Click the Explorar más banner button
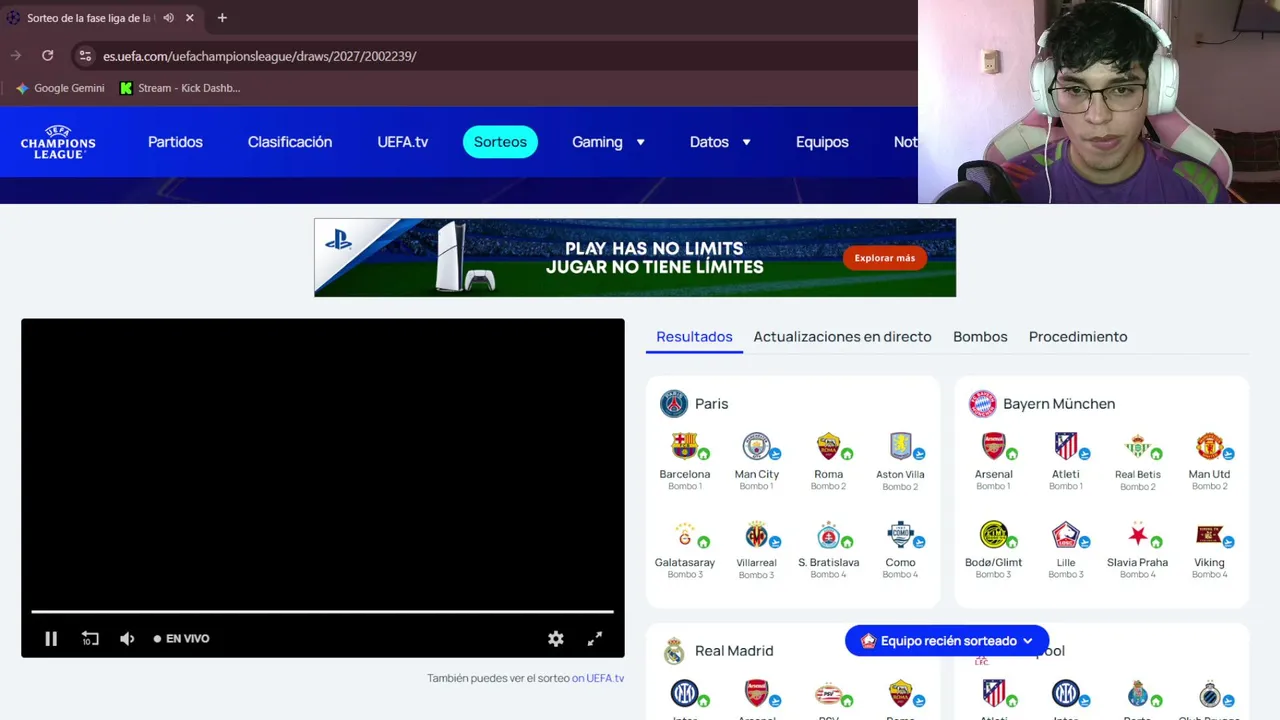This screenshot has width=1280, height=720. click(885, 258)
